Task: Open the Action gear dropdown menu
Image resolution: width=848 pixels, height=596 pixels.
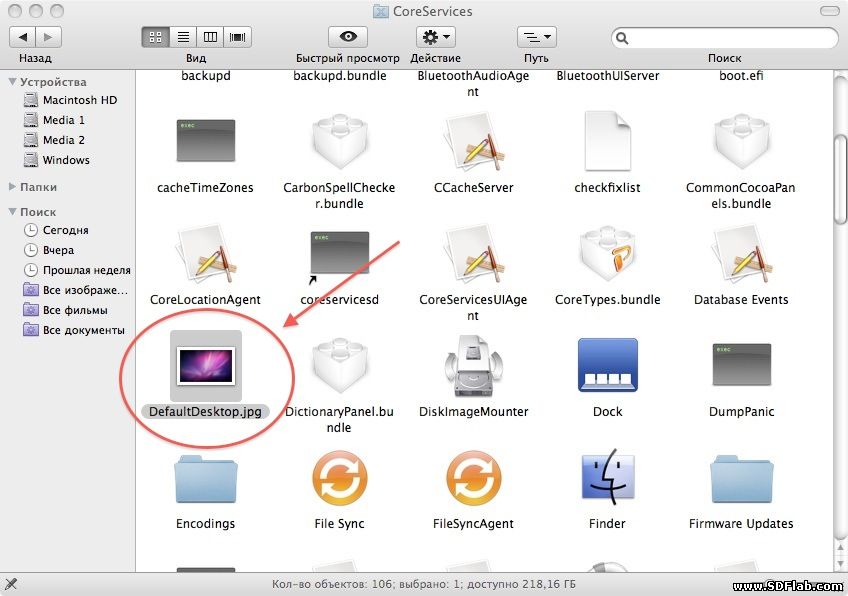Action: click(x=435, y=37)
